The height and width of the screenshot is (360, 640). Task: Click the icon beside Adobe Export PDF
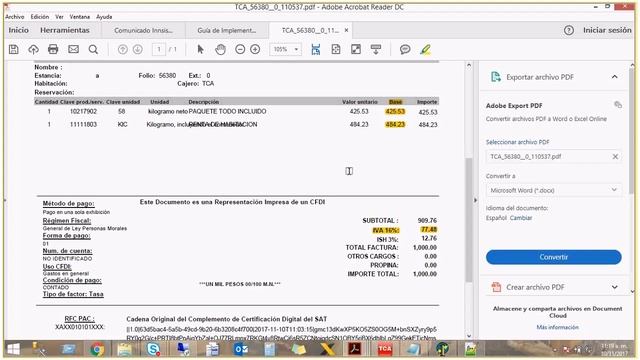[x=618, y=105]
